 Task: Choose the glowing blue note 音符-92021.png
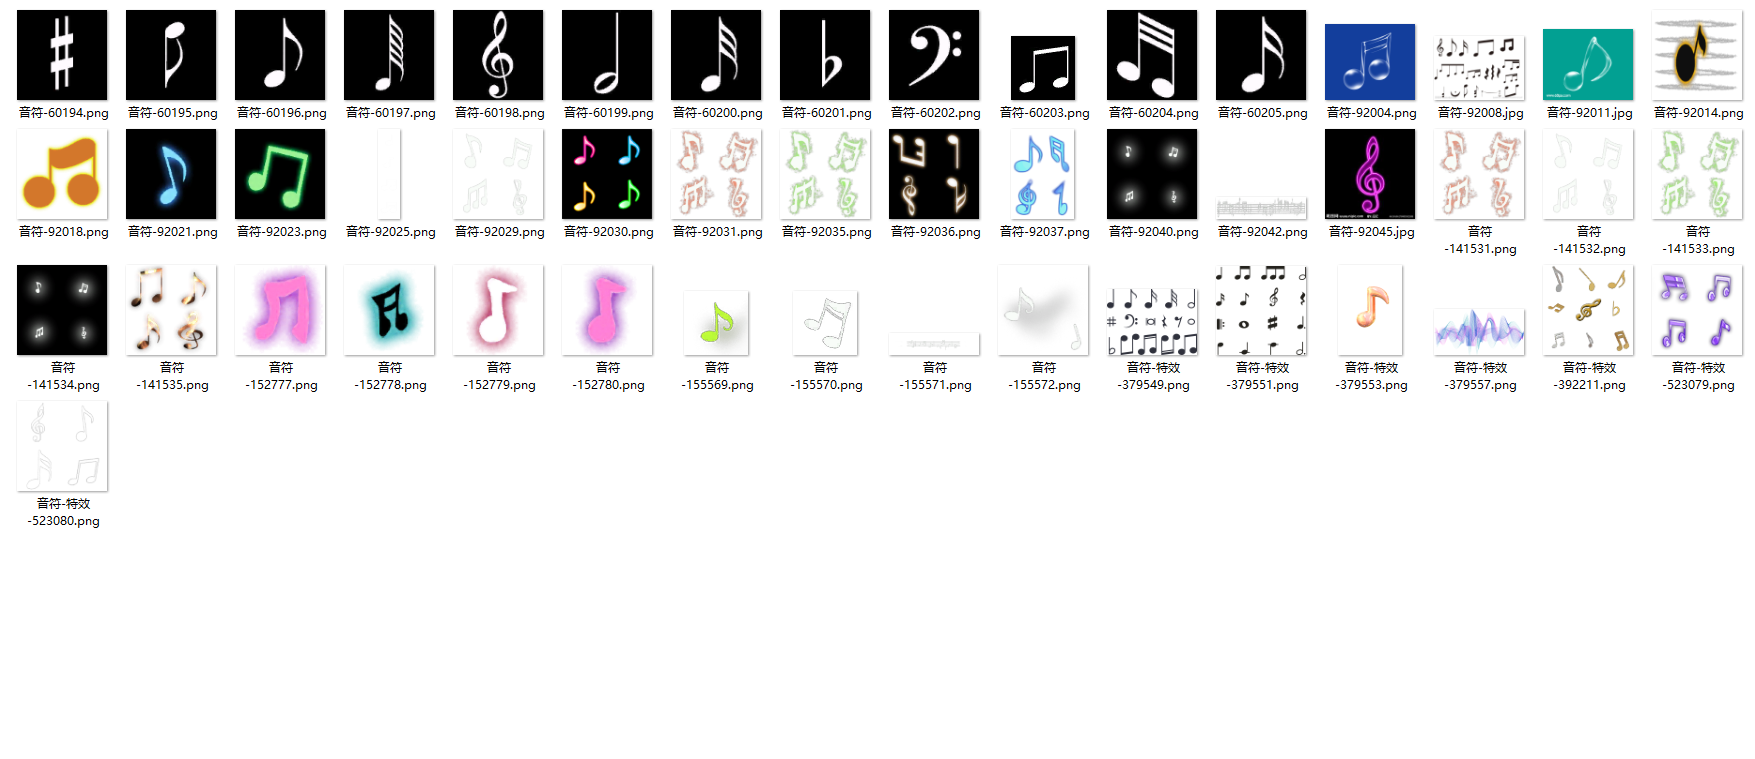pyautogui.click(x=171, y=174)
